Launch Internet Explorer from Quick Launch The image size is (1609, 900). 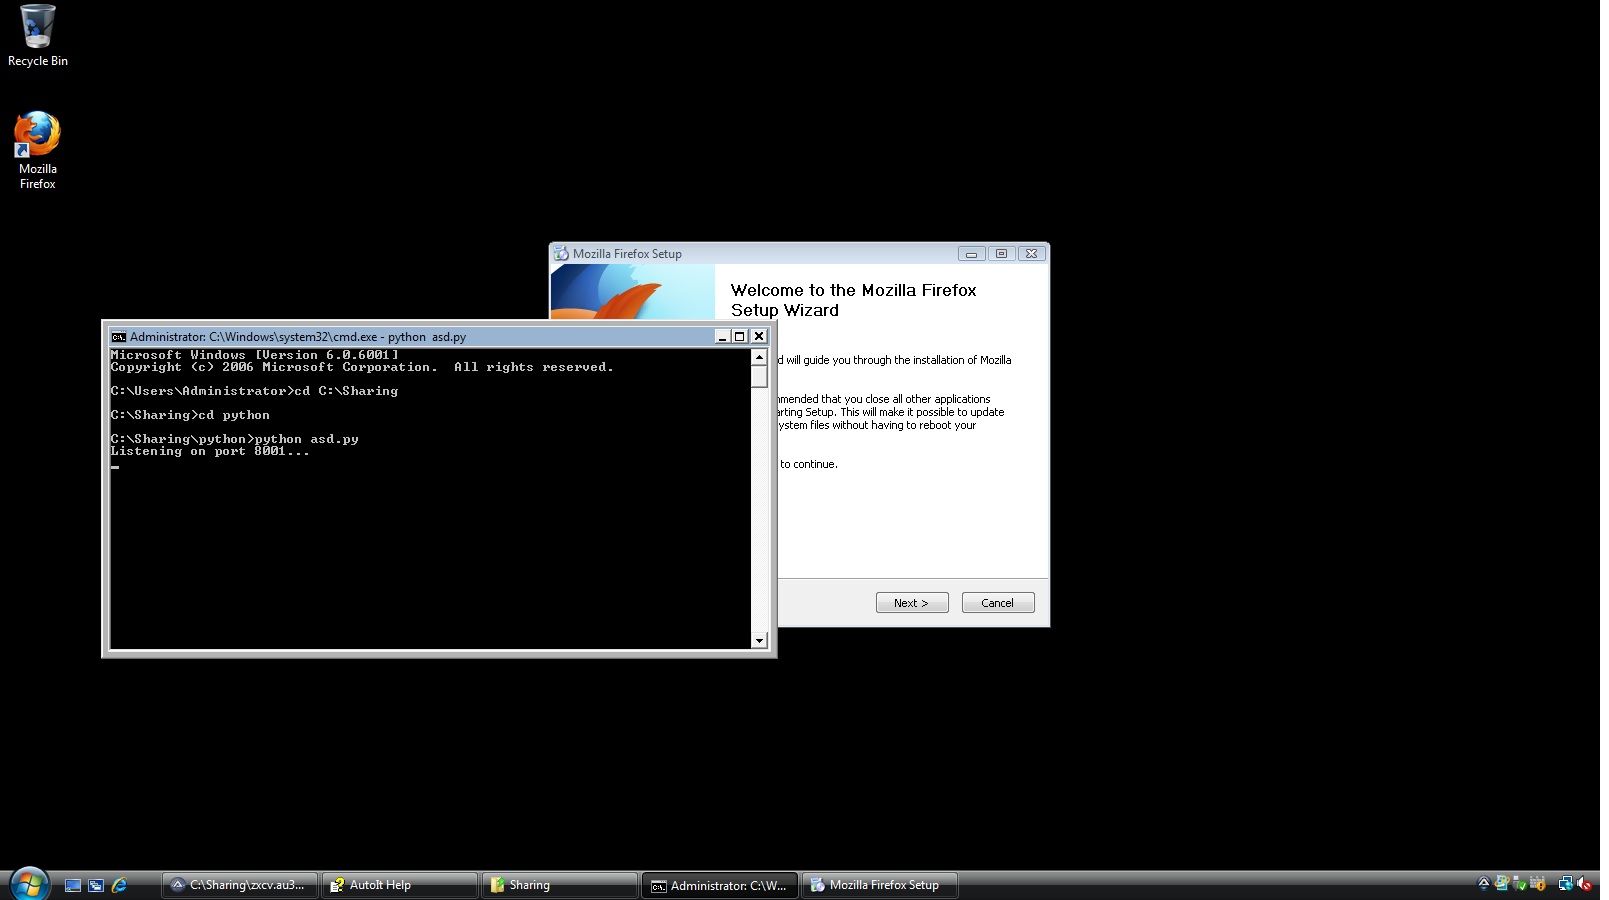[119, 885]
